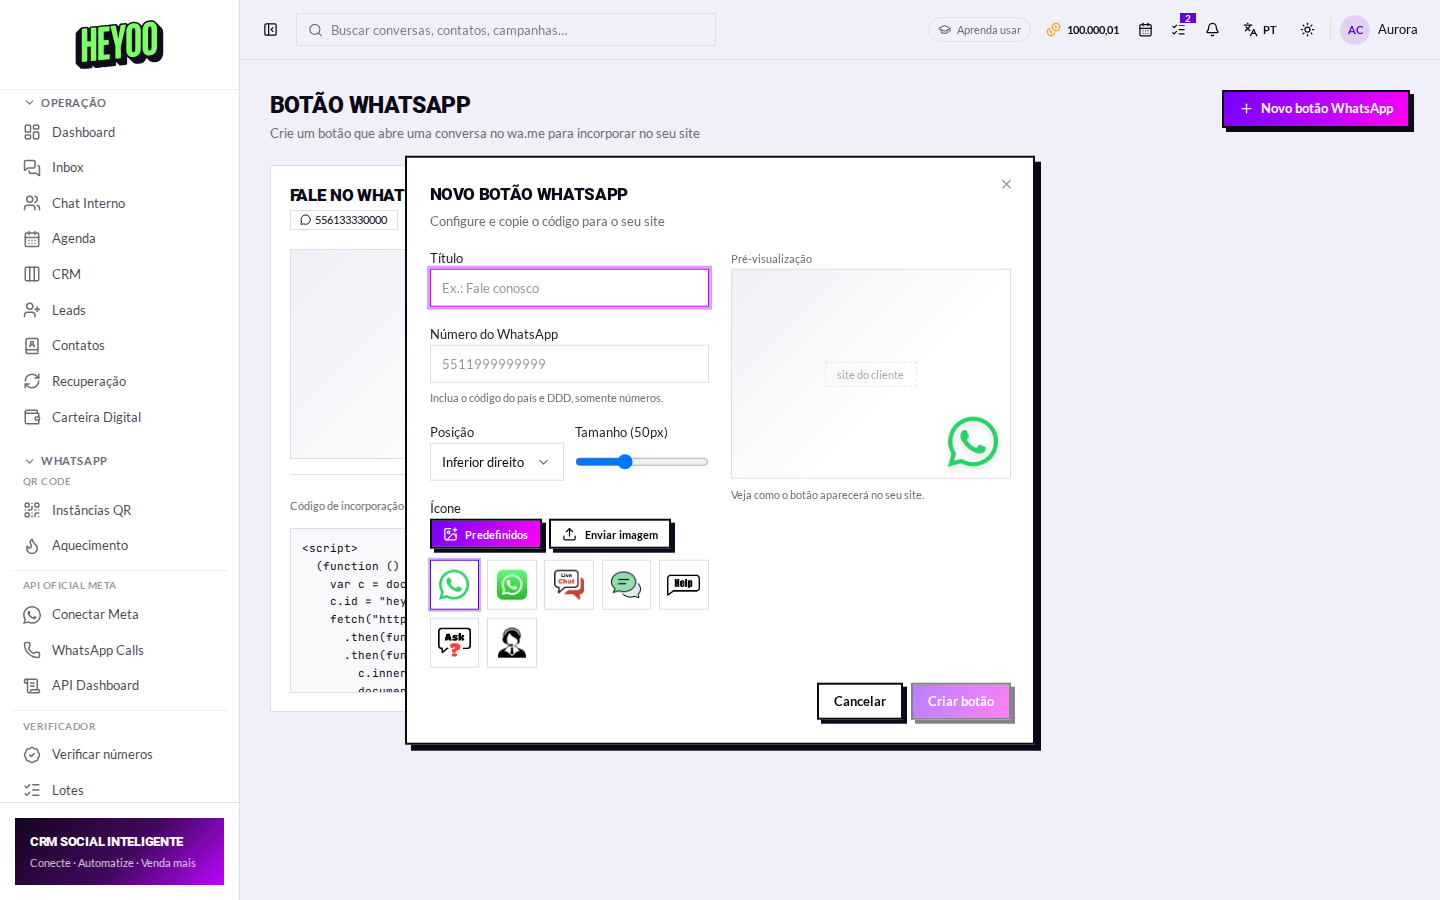Go to Recuperação
The width and height of the screenshot is (1440, 900).
(120, 381)
